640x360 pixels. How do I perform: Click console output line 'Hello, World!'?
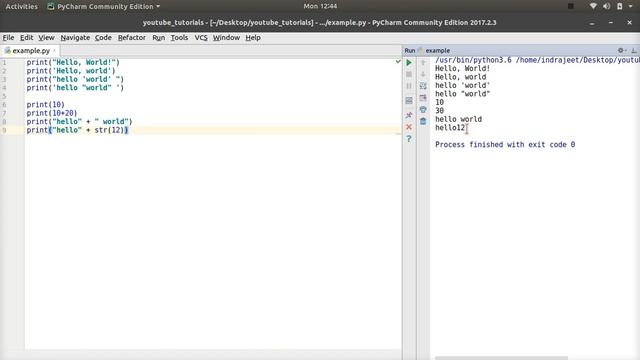[x=462, y=69]
